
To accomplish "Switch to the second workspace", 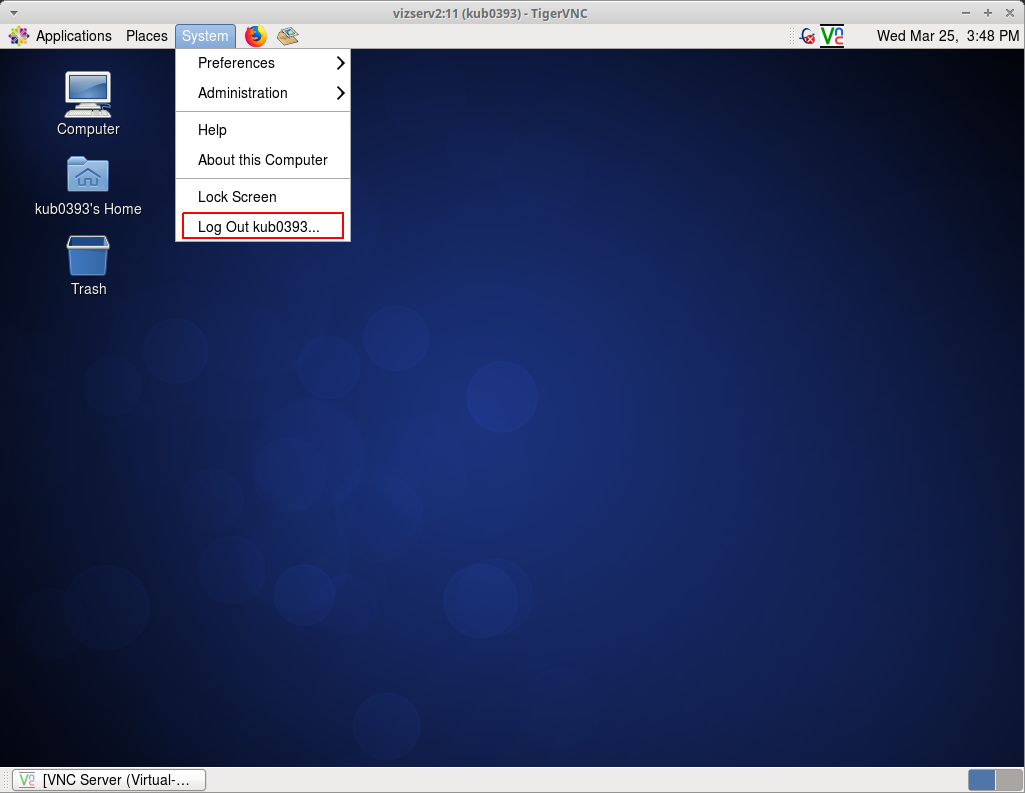I will pyautogui.click(x=1009, y=780).
